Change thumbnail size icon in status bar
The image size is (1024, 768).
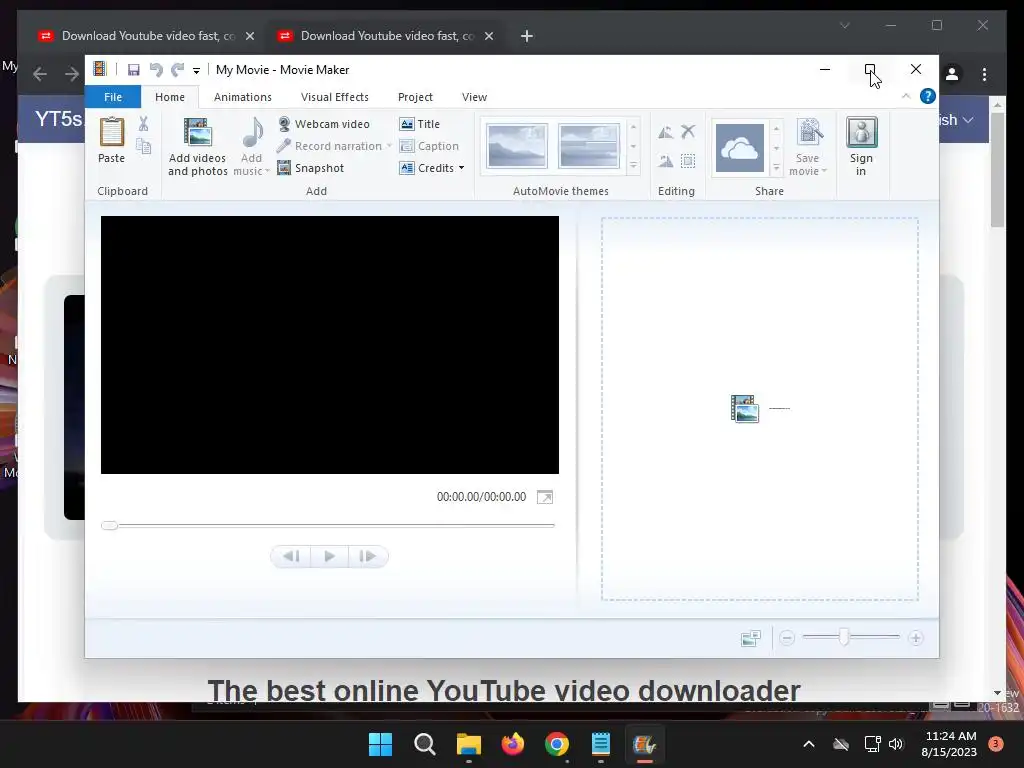tap(750, 638)
